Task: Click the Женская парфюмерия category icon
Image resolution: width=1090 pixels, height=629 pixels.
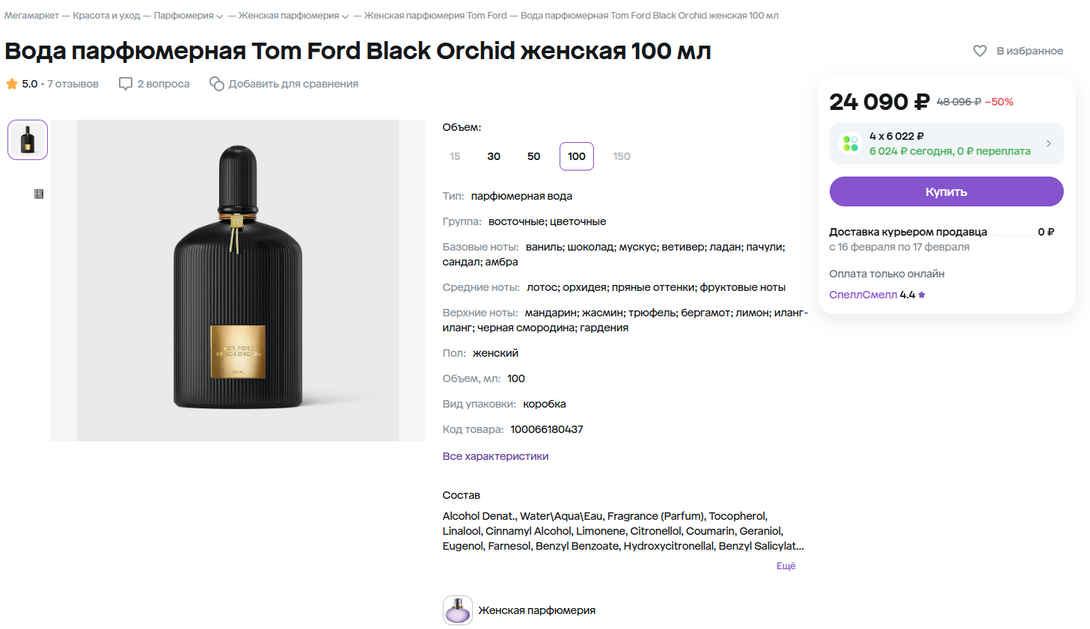Action: pos(457,610)
